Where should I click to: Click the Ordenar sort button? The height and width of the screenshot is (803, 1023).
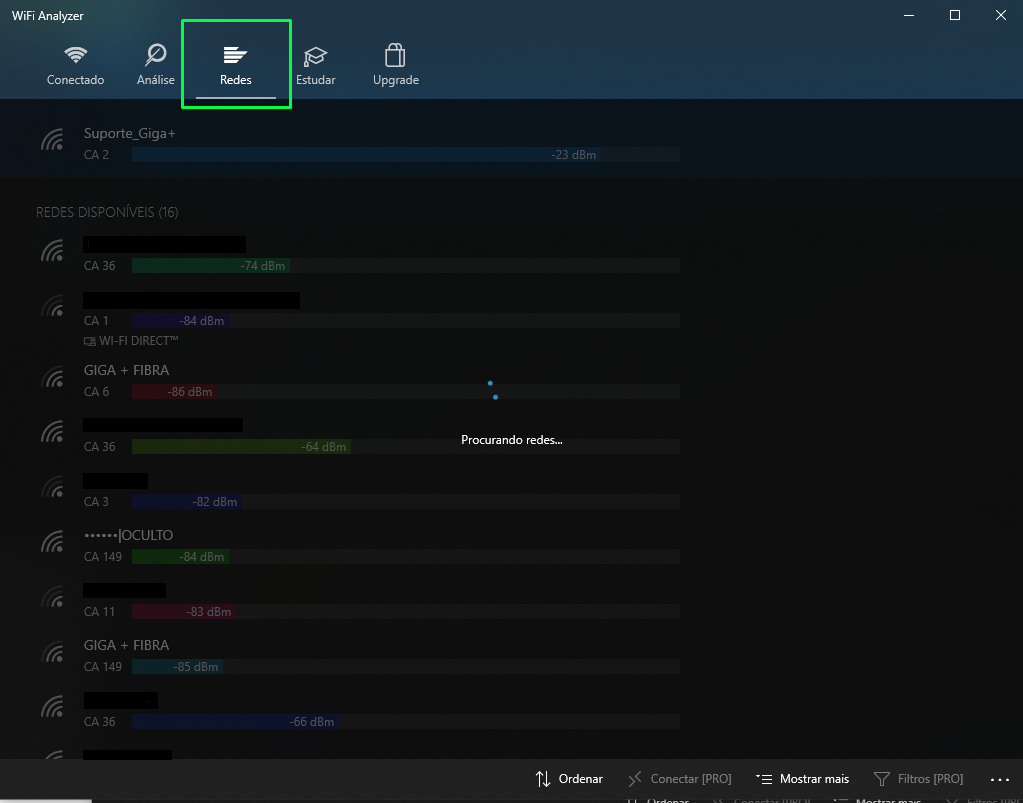click(569, 778)
